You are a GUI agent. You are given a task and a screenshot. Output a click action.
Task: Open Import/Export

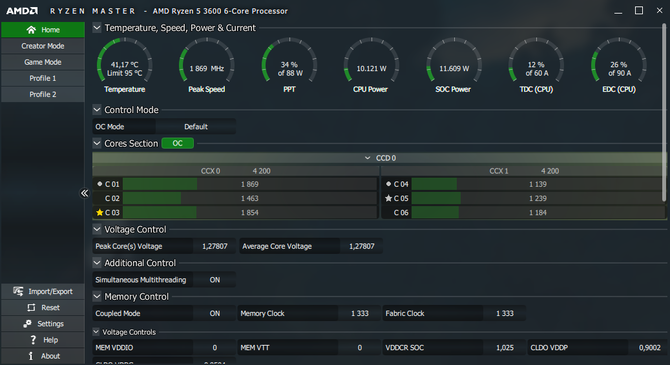43,291
